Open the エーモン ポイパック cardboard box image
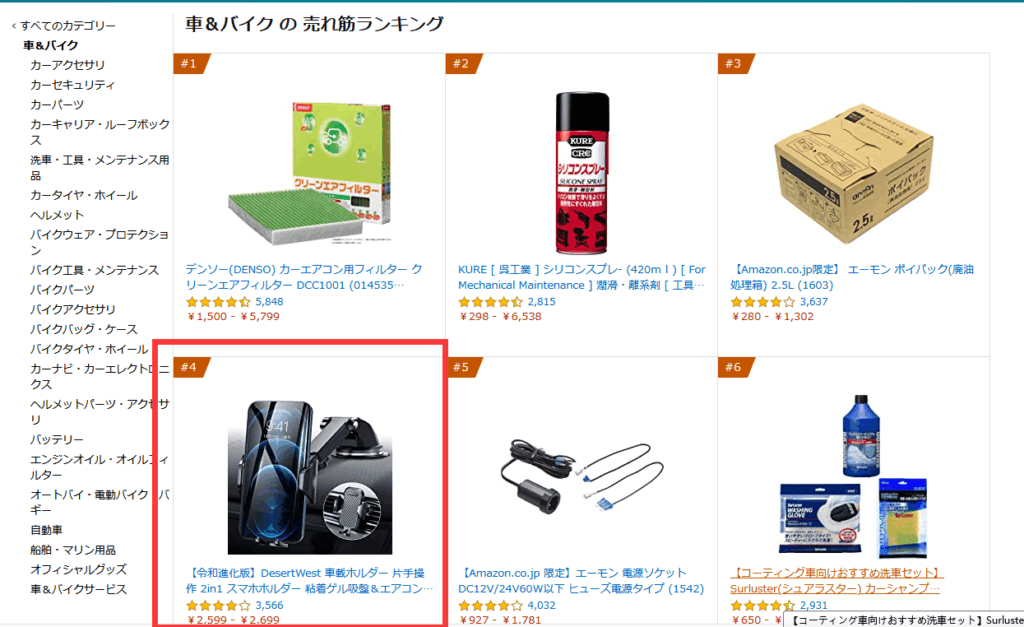The width and height of the screenshot is (1024, 627). [854, 174]
